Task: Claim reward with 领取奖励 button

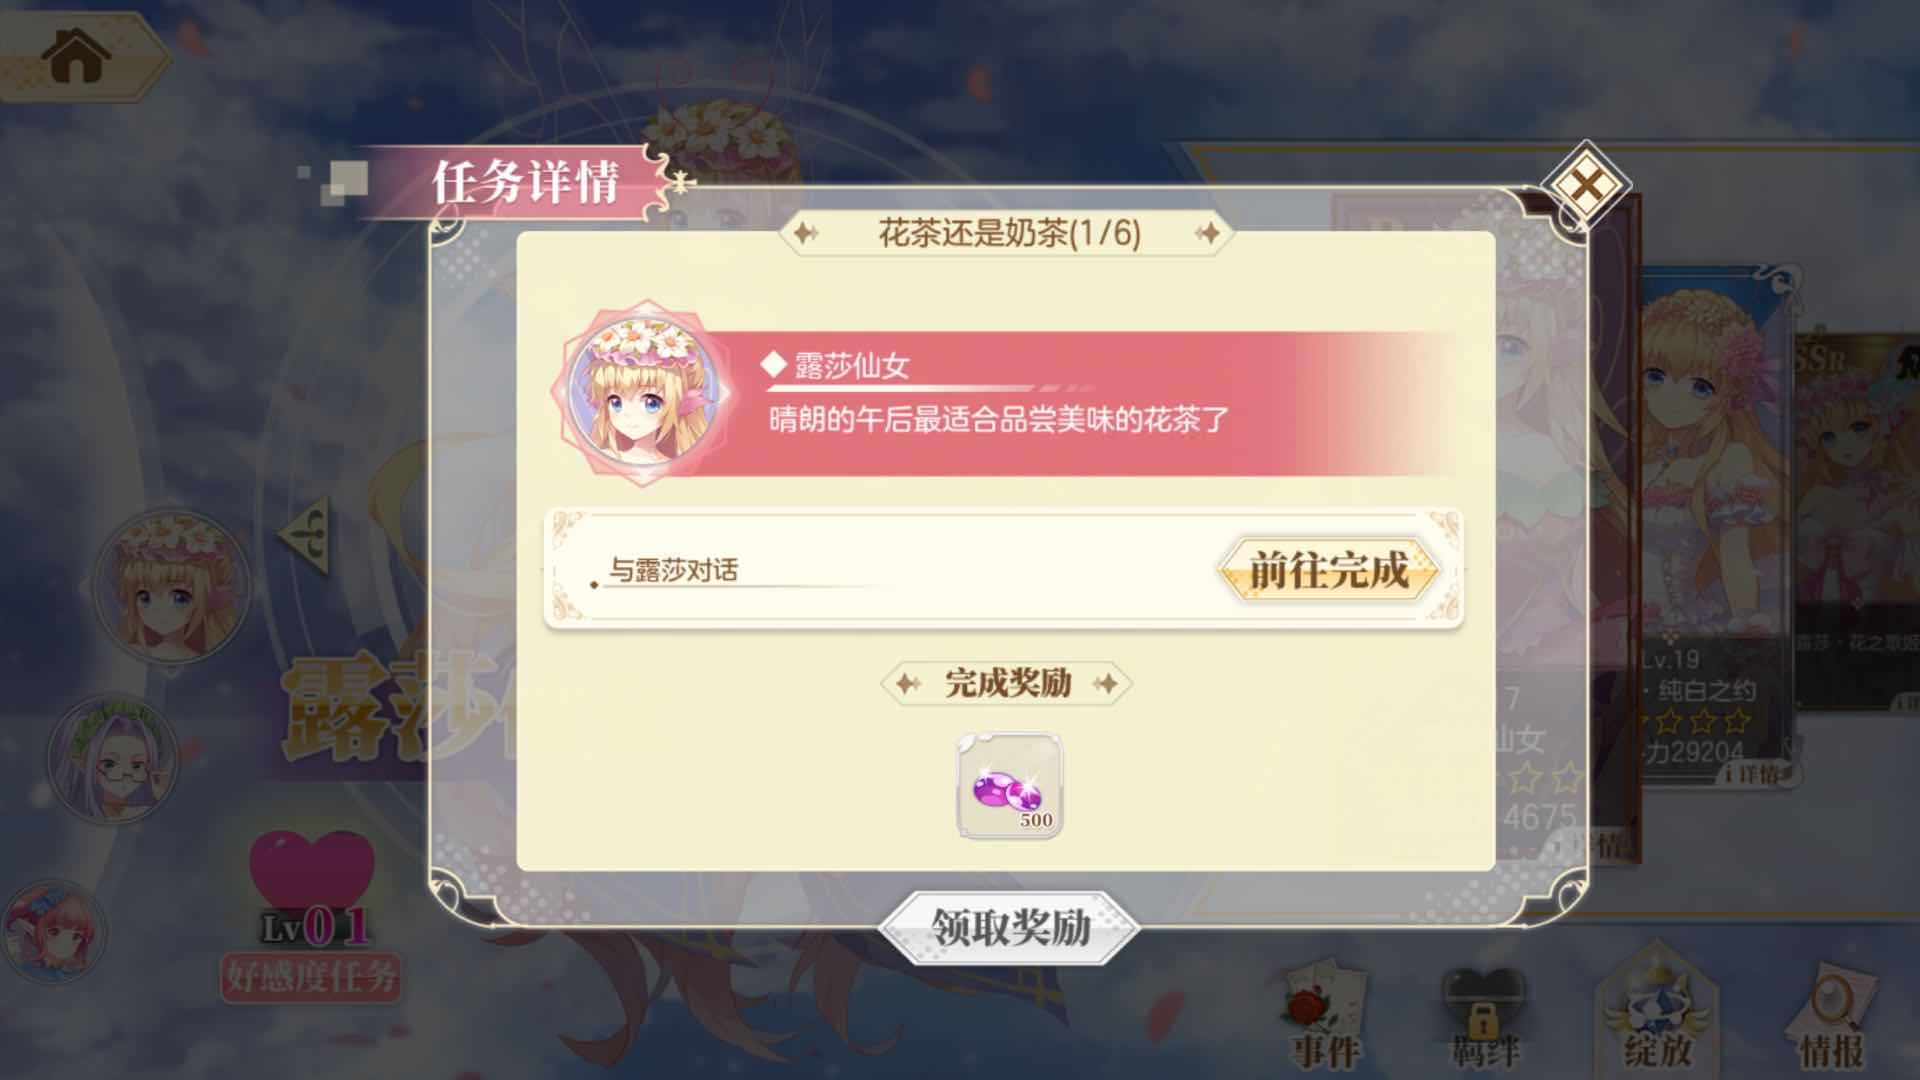Action: pyautogui.click(x=1010, y=928)
